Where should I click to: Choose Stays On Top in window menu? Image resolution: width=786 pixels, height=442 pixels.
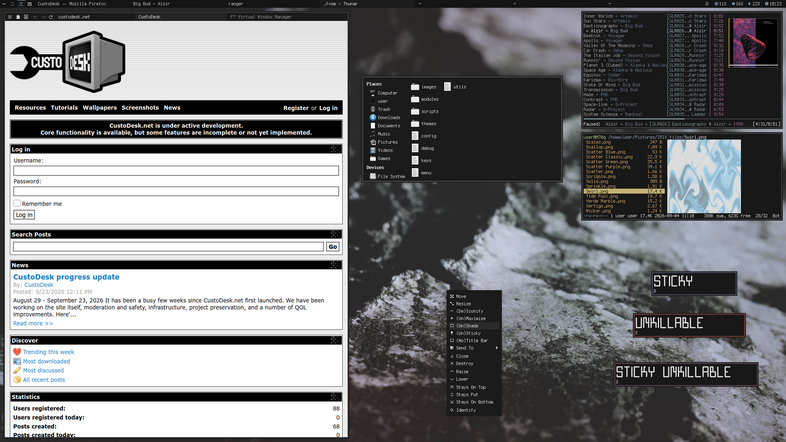[x=474, y=387]
